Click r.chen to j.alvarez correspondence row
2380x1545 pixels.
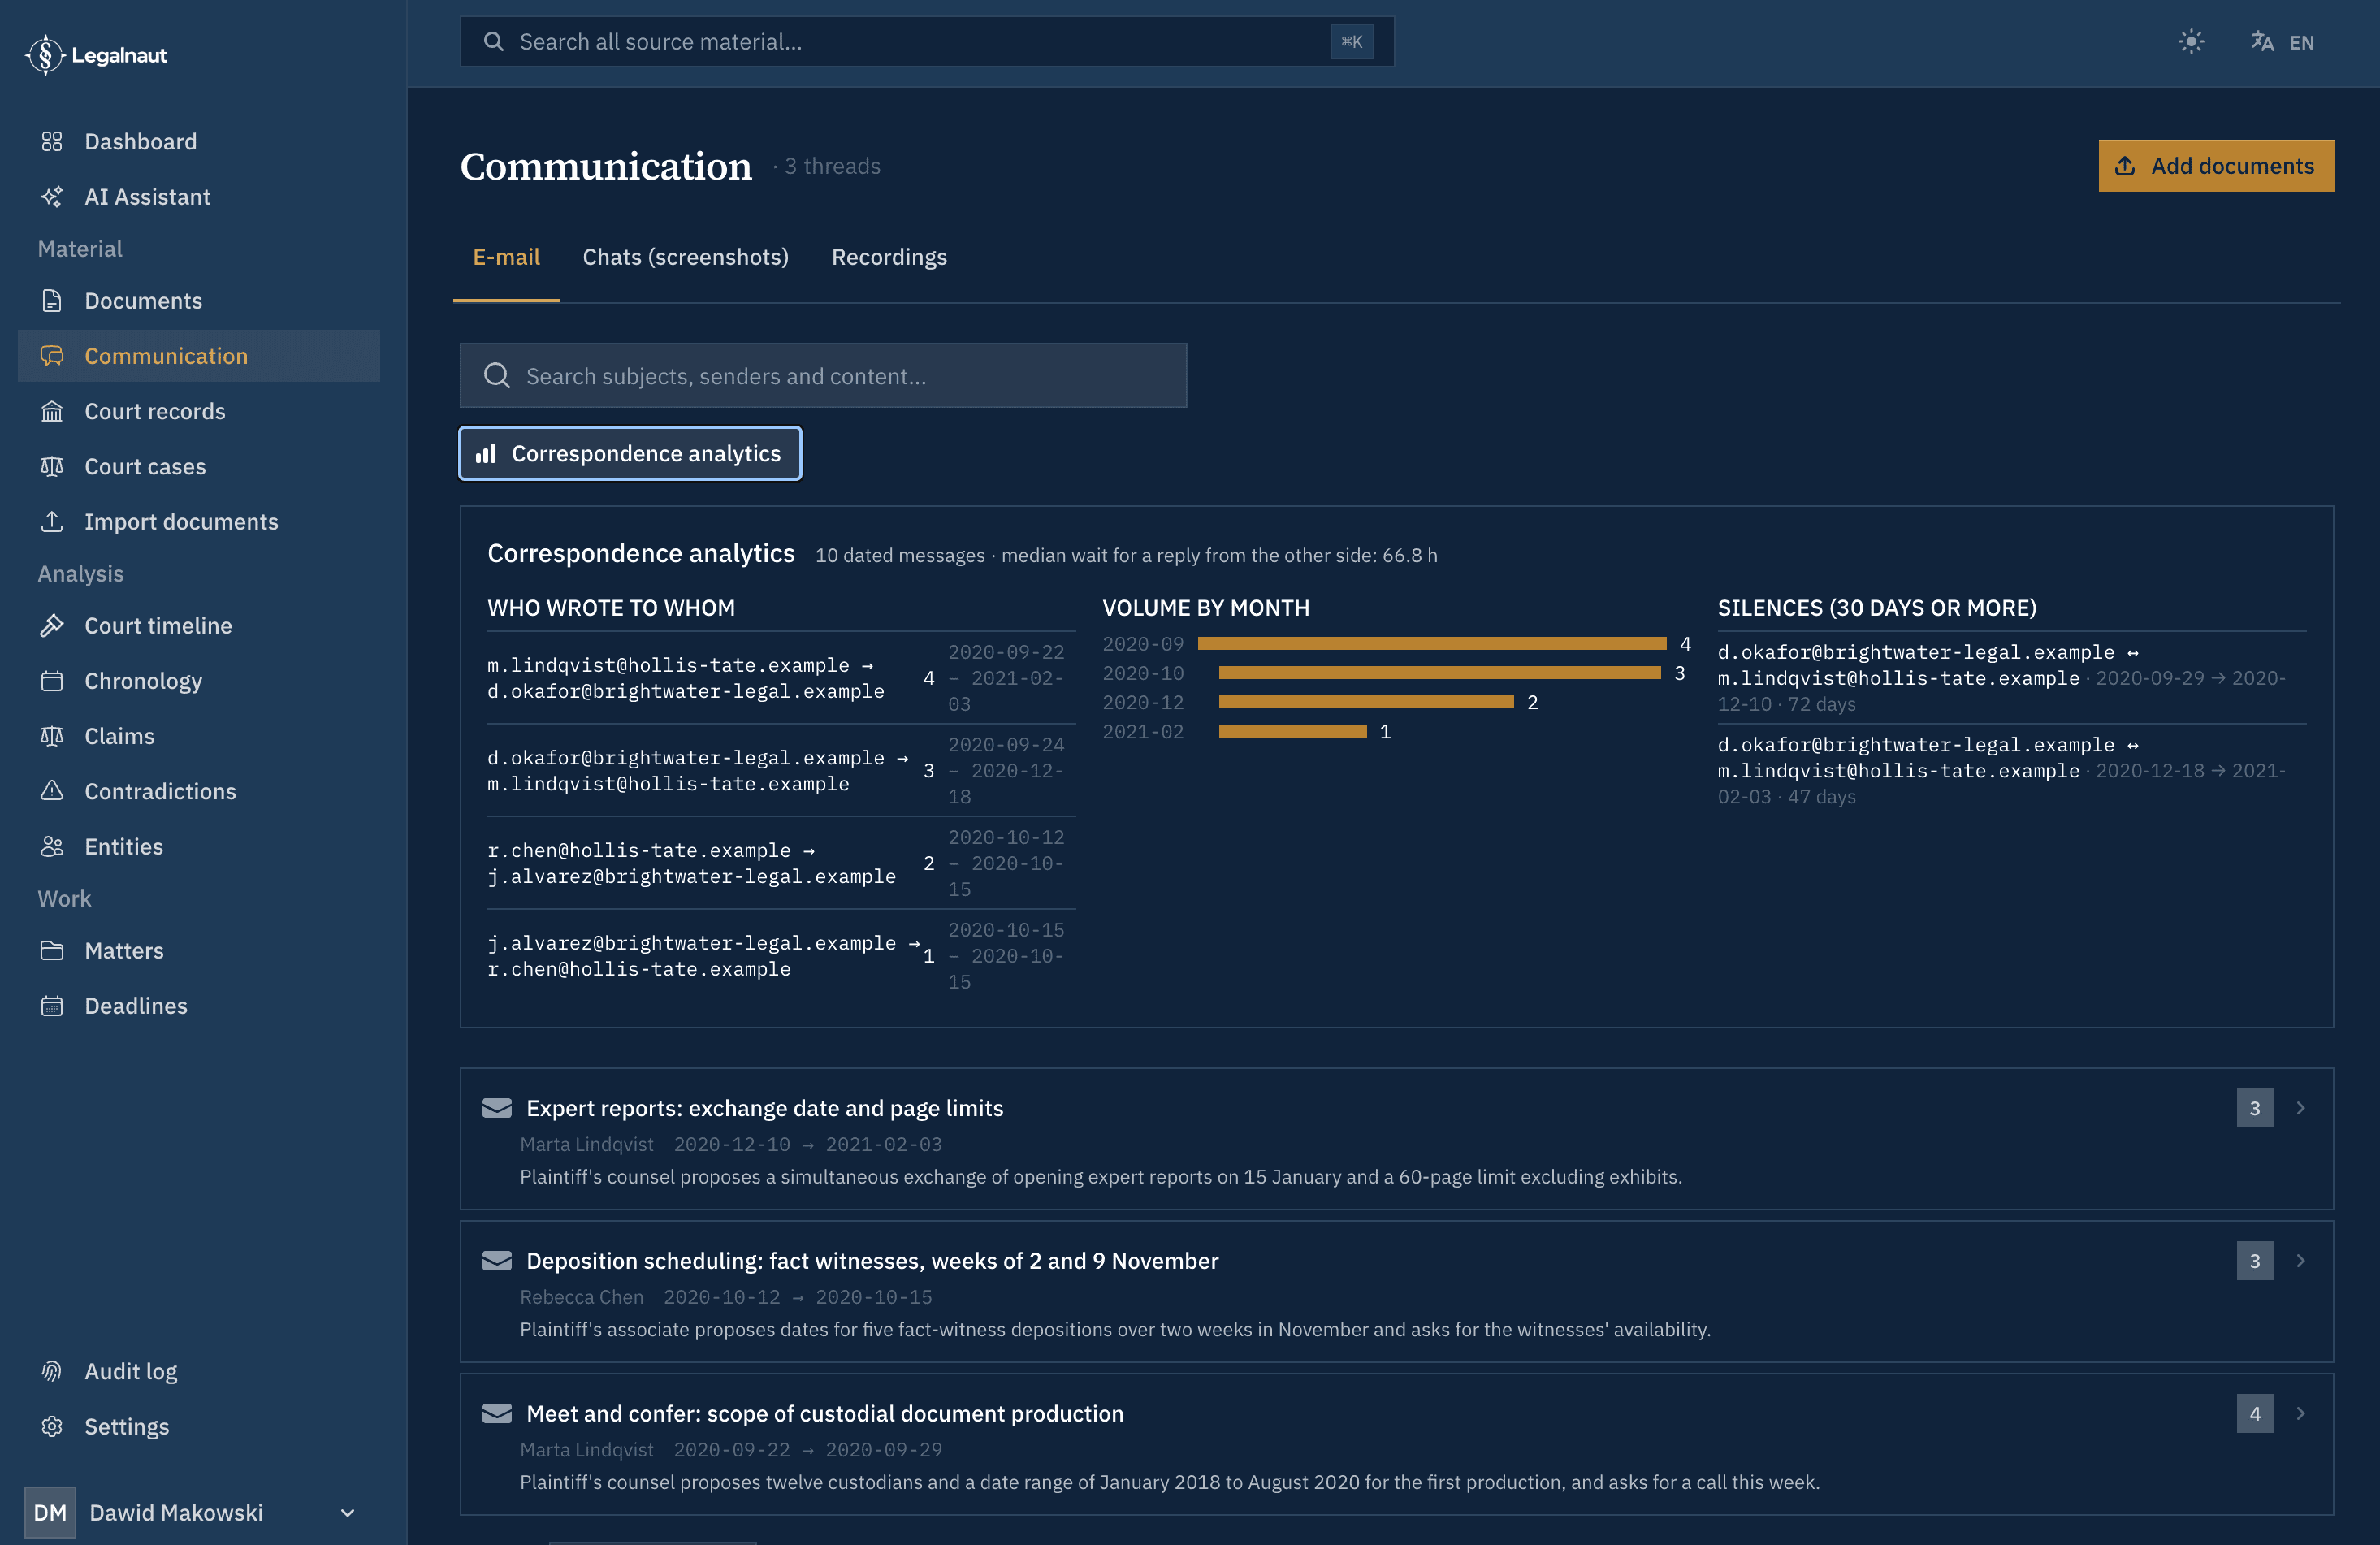(781, 863)
